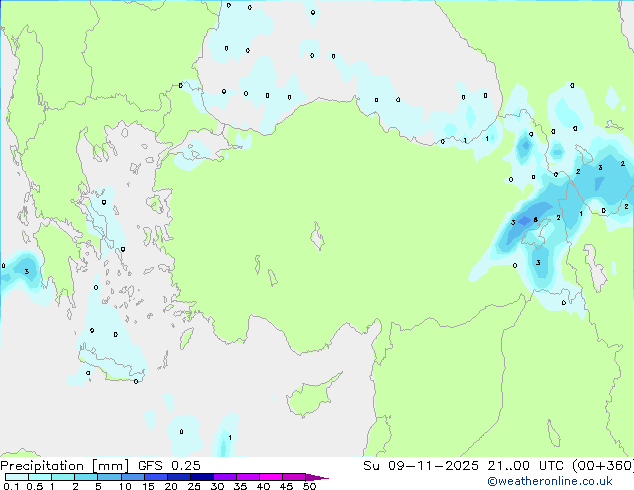Choose the 20–25 mm legend color swatch
The width and height of the screenshot is (634, 490).
178,477
